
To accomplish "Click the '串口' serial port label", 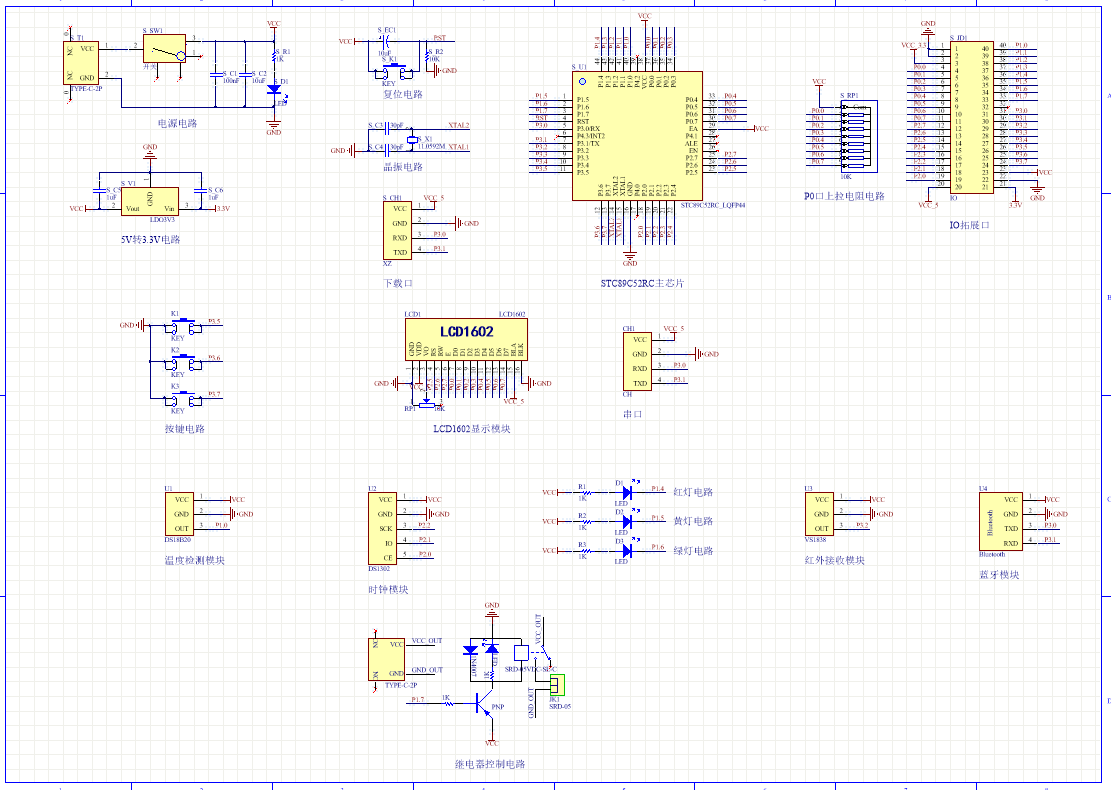I will pyautogui.click(x=633, y=414).
